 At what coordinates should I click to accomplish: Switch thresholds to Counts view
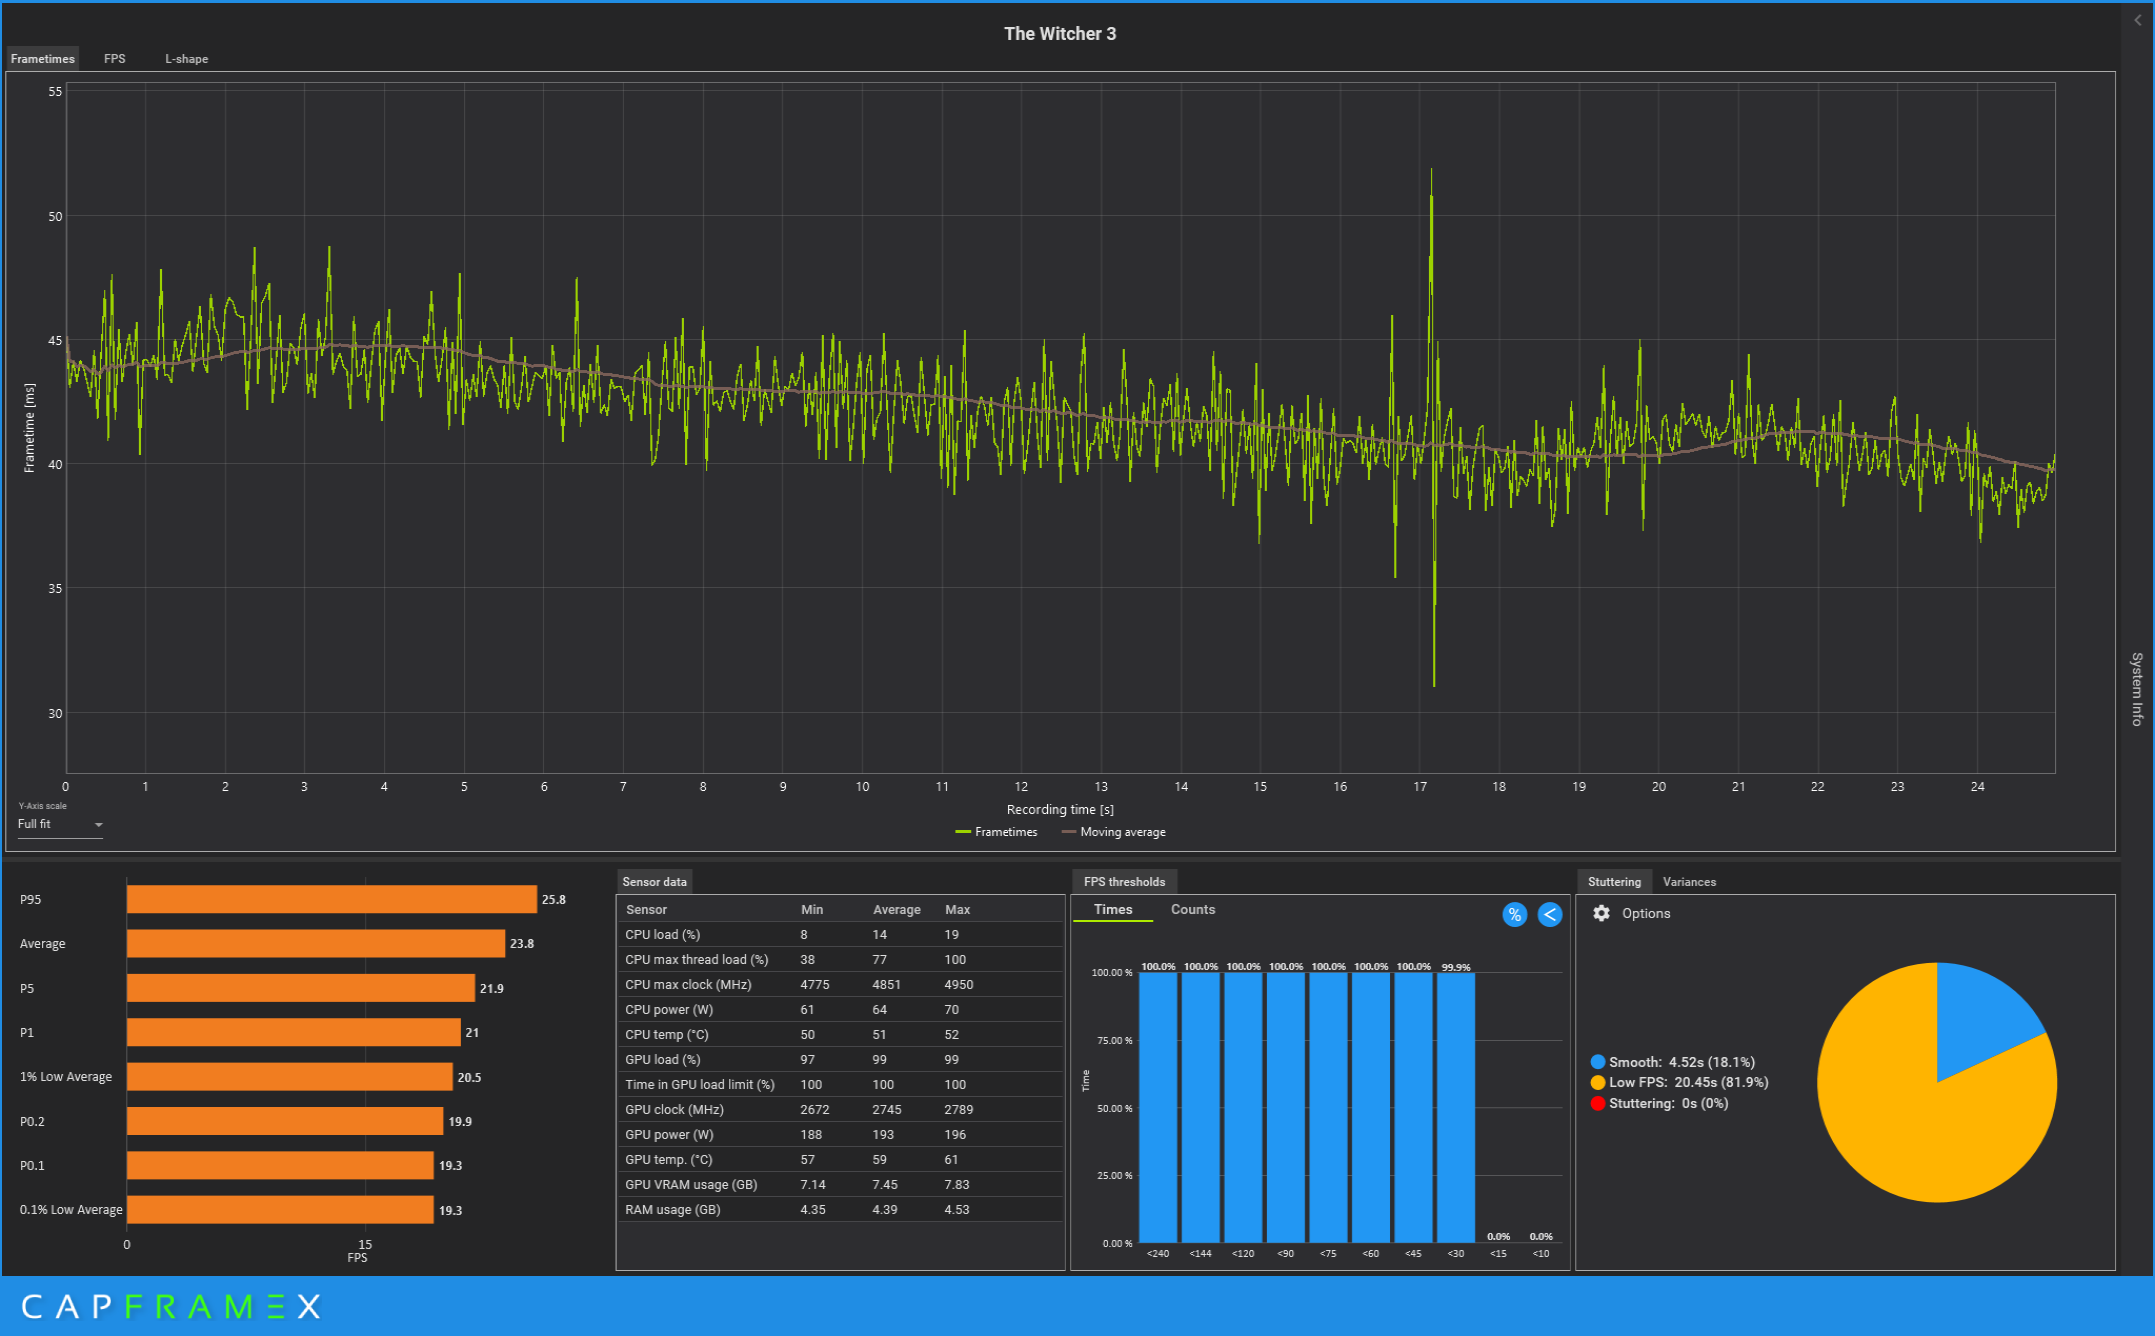[1192, 909]
